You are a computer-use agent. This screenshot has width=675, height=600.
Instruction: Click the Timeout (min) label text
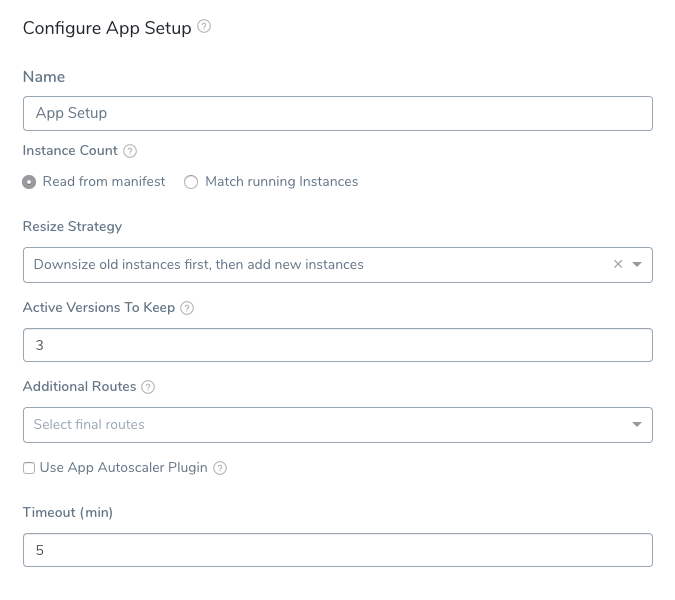(x=68, y=513)
